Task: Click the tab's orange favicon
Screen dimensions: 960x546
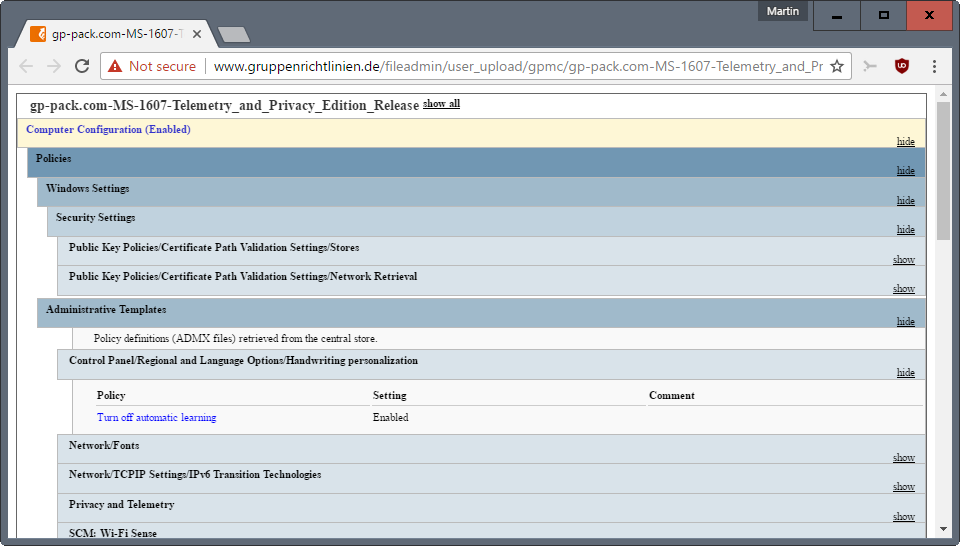Action: pyautogui.click(x=38, y=34)
